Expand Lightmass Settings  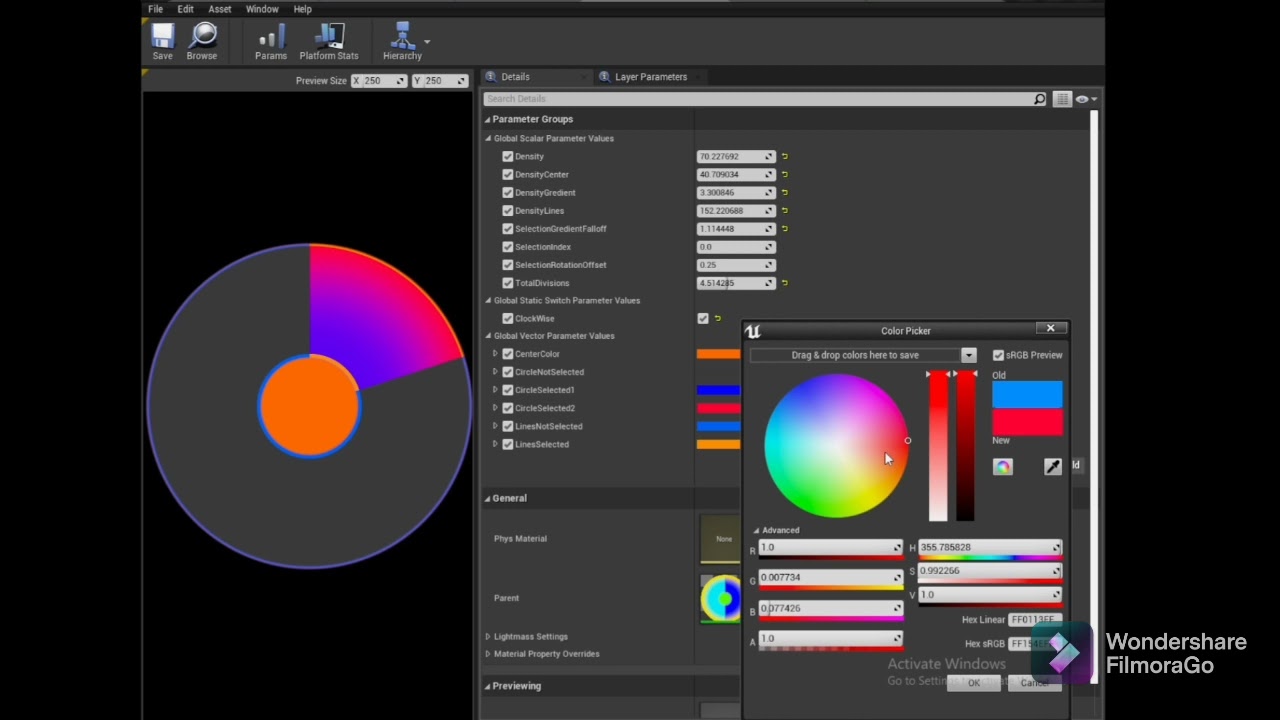click(488, 636)
